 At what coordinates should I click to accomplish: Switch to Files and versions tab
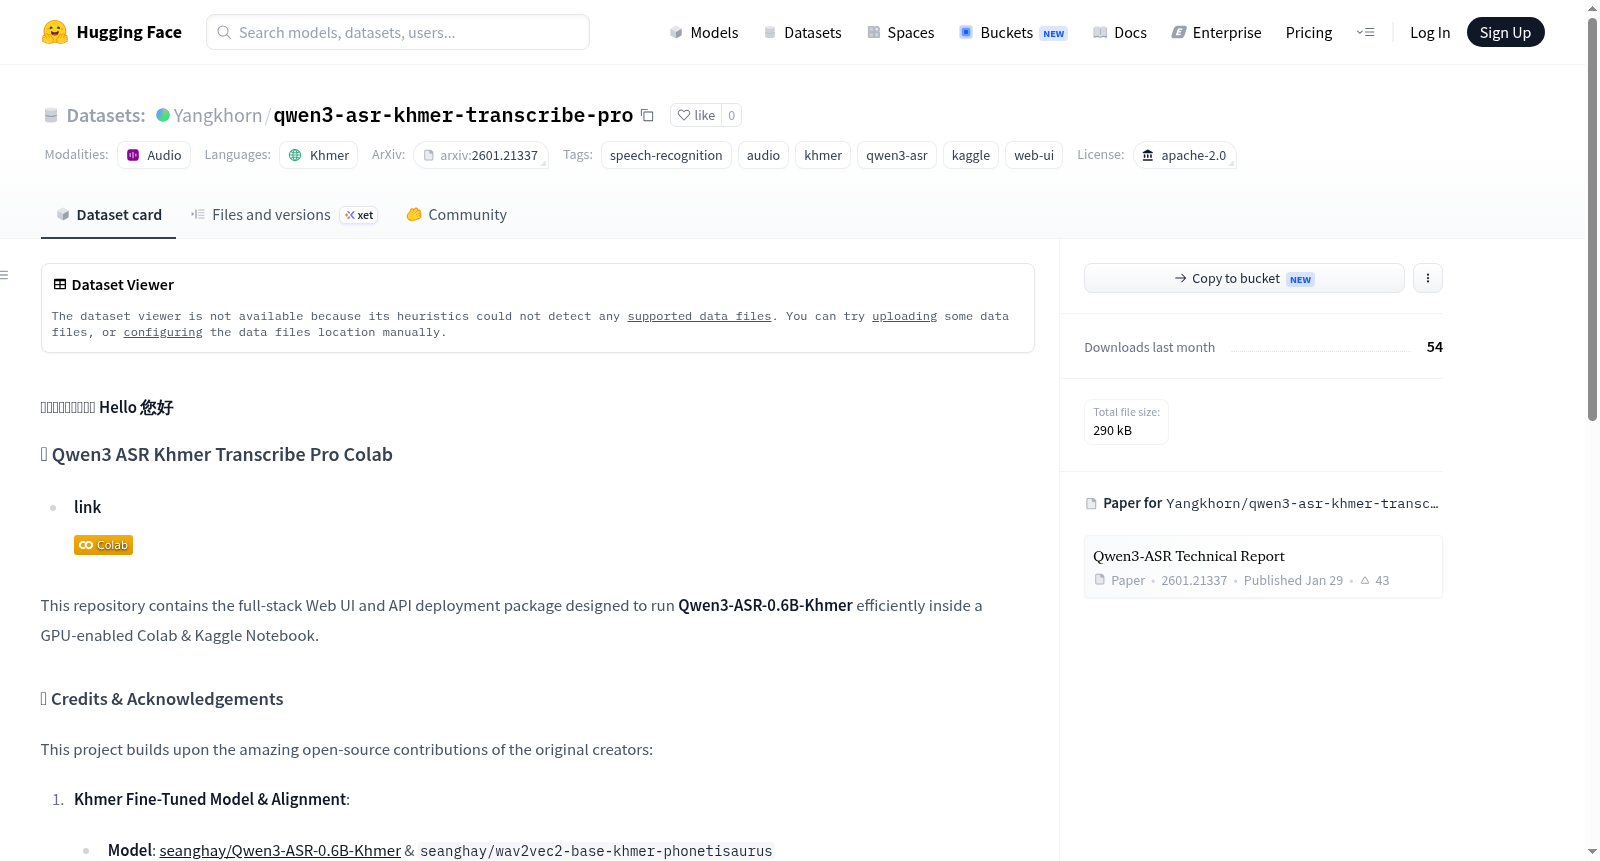pos(284,214)
